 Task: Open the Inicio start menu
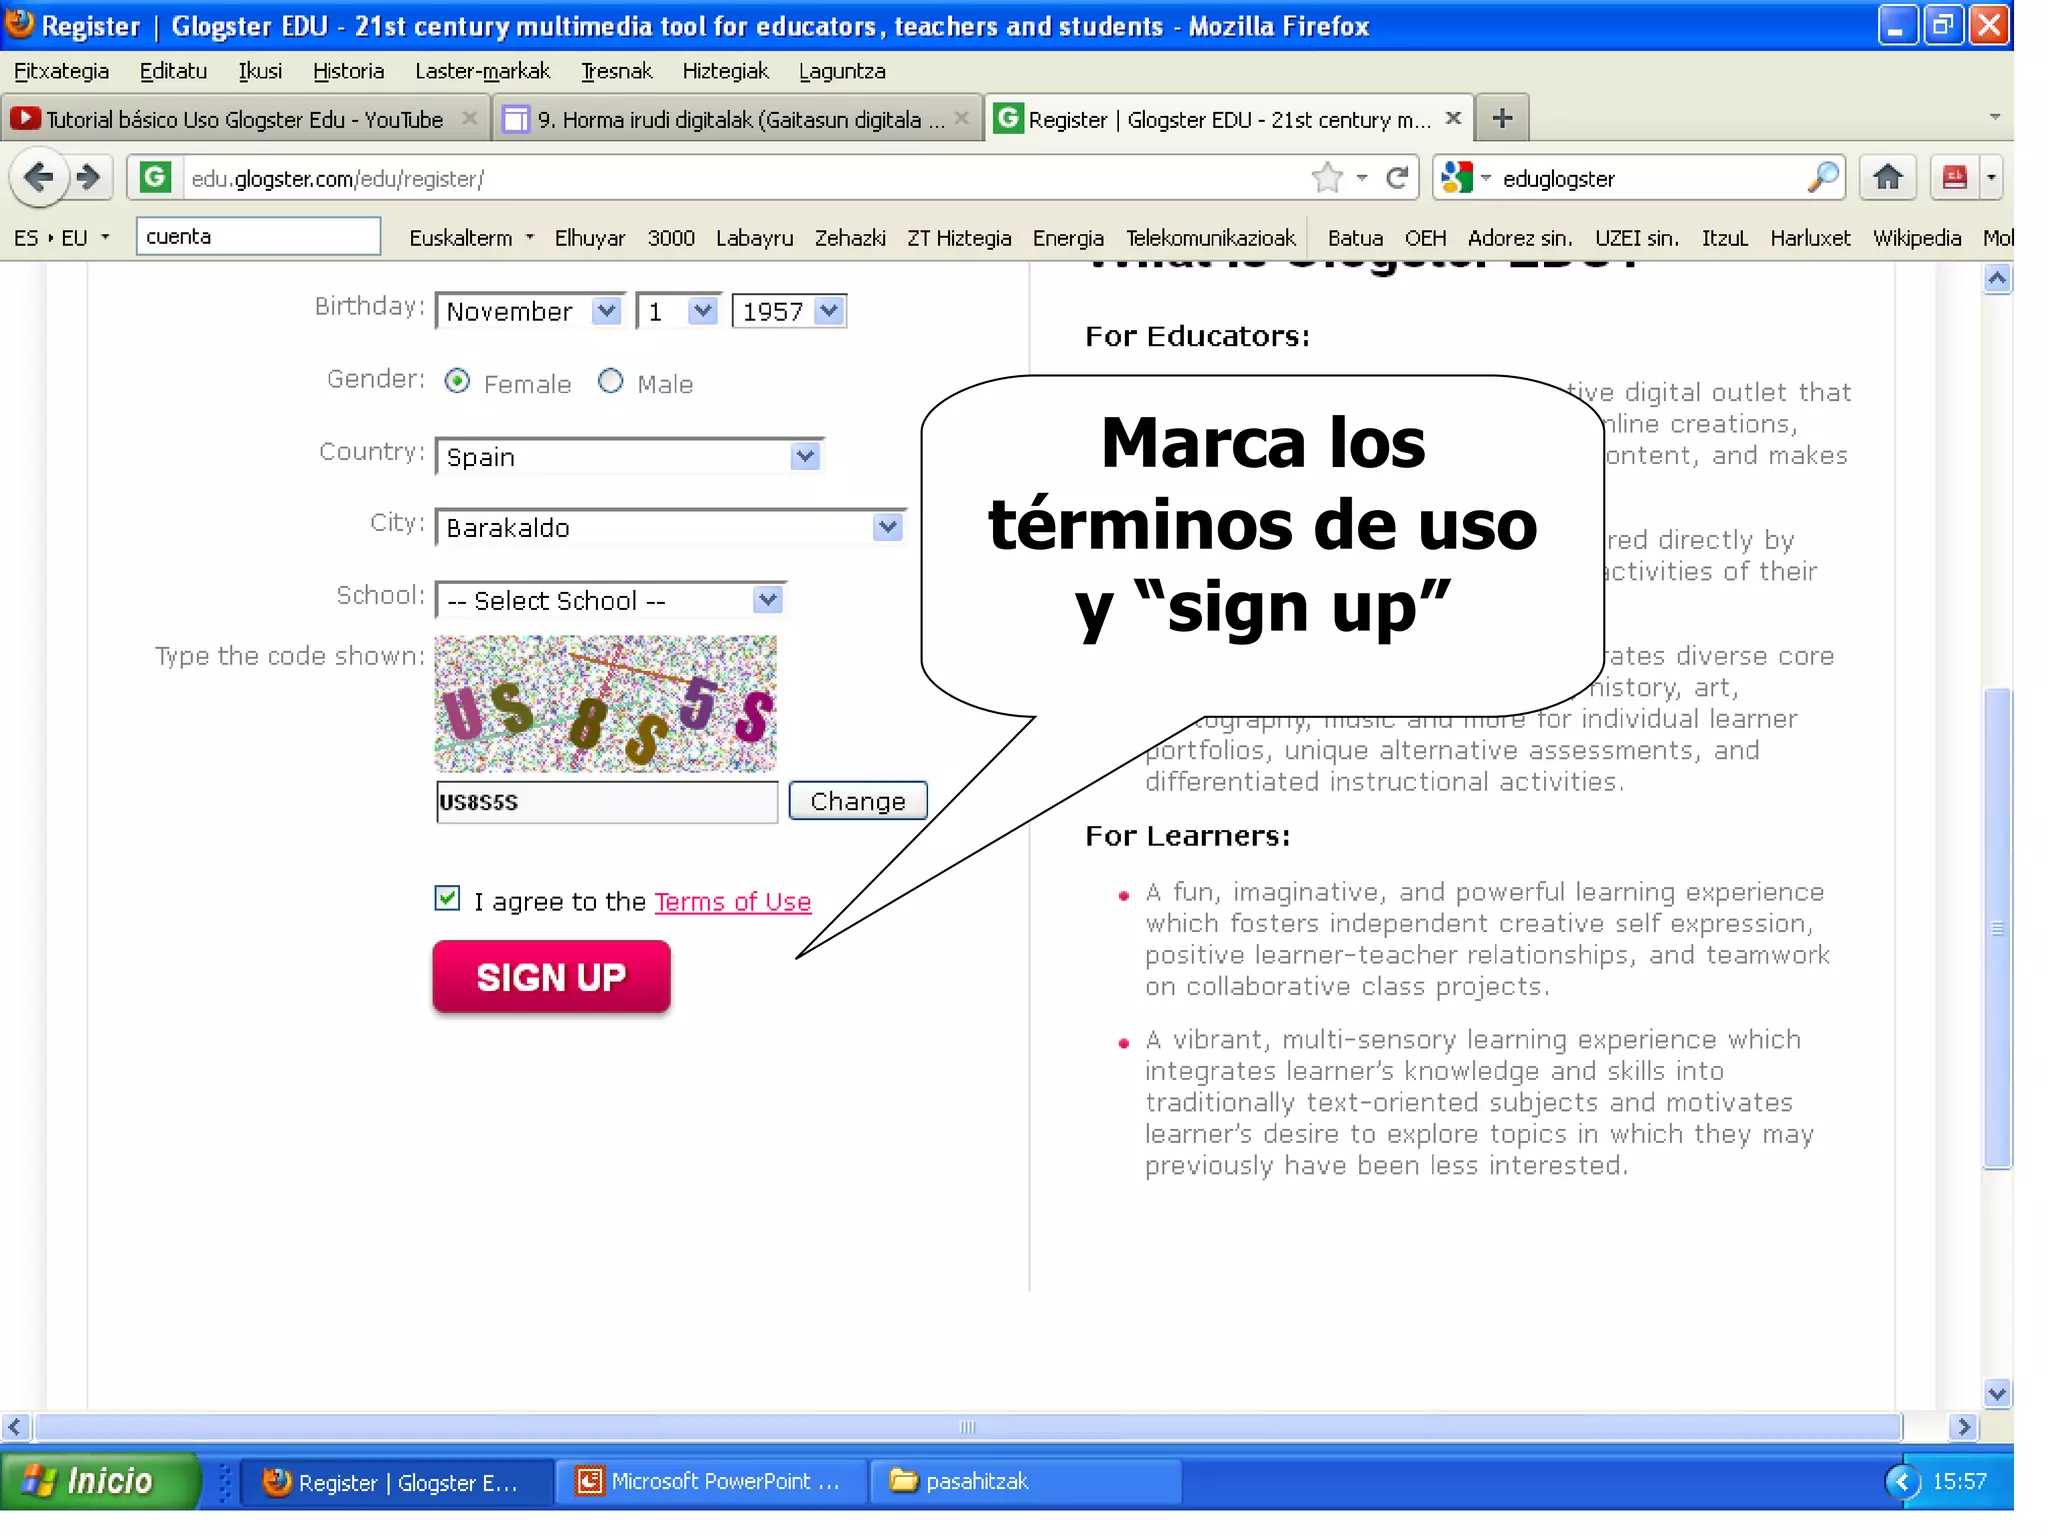click(100, 1481)
